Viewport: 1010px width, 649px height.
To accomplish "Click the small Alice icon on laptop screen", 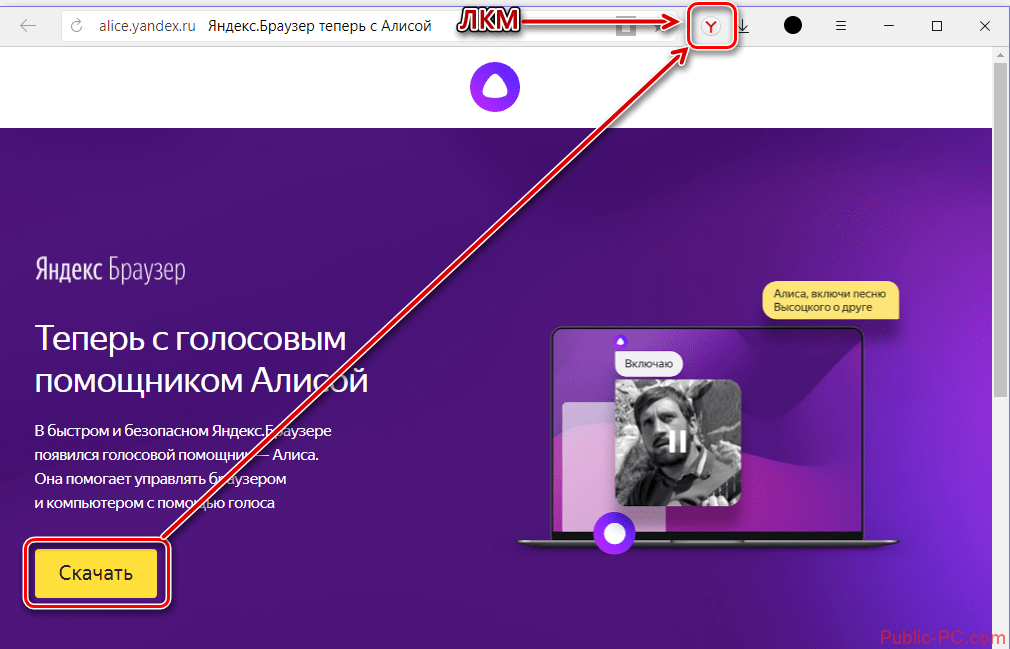I will (620, 341).
